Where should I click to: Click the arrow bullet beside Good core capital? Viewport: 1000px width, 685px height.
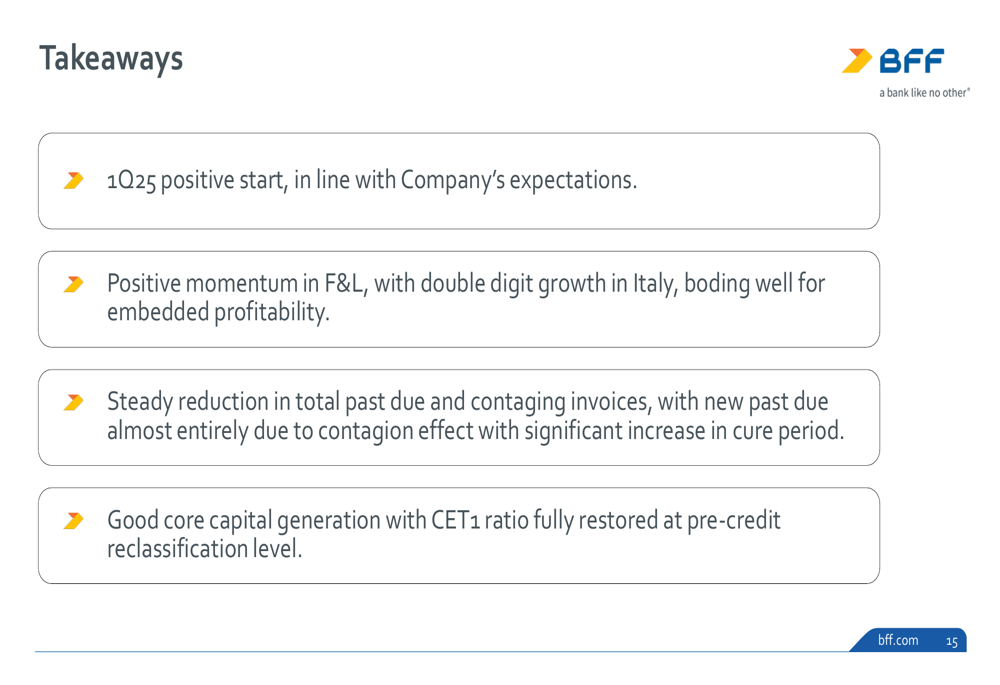(73, 520)
